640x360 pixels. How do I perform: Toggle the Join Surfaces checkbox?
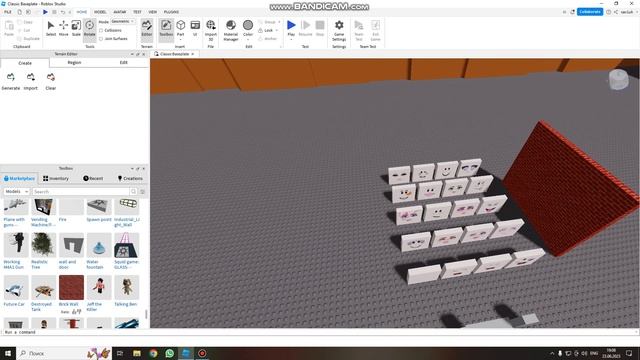point(101,39)
